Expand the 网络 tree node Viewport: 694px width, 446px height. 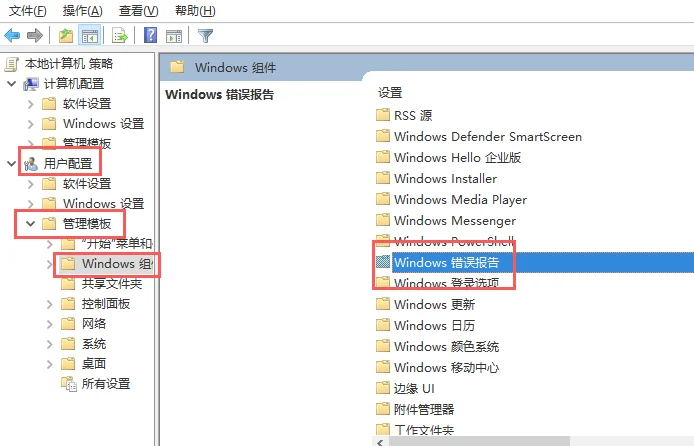click(50, 324)
